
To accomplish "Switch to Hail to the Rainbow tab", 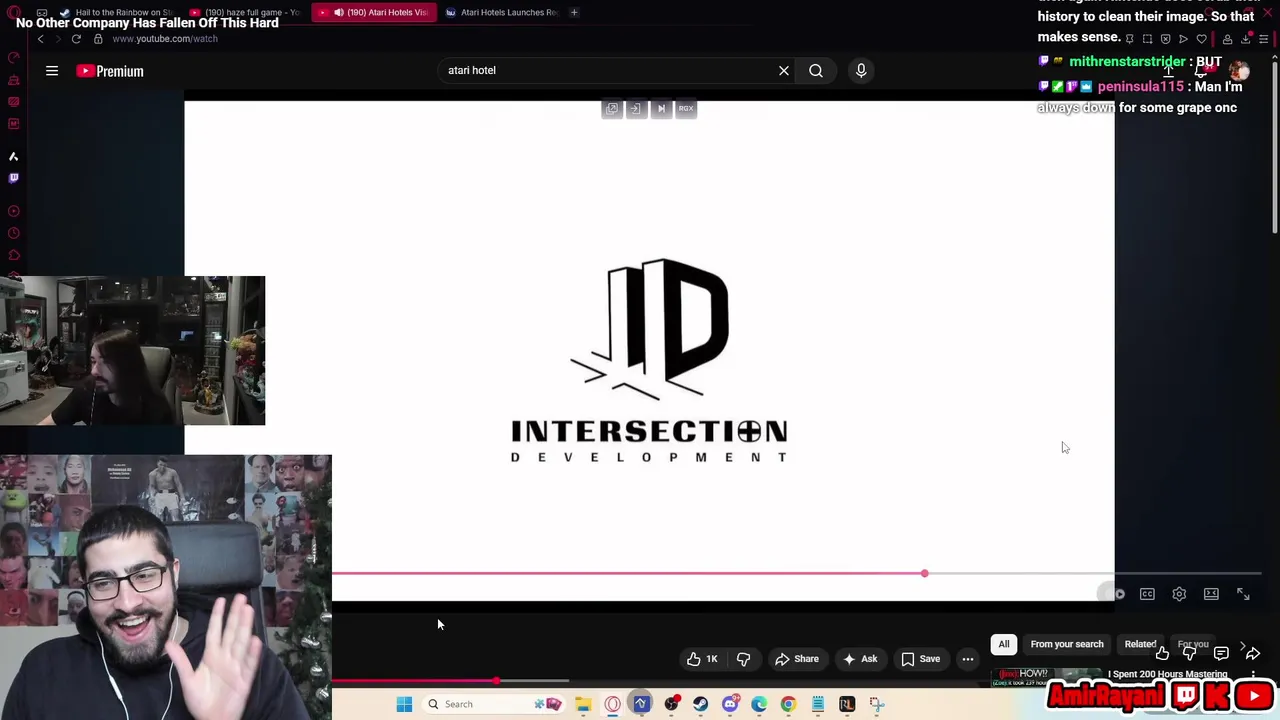I will [118, 12].
